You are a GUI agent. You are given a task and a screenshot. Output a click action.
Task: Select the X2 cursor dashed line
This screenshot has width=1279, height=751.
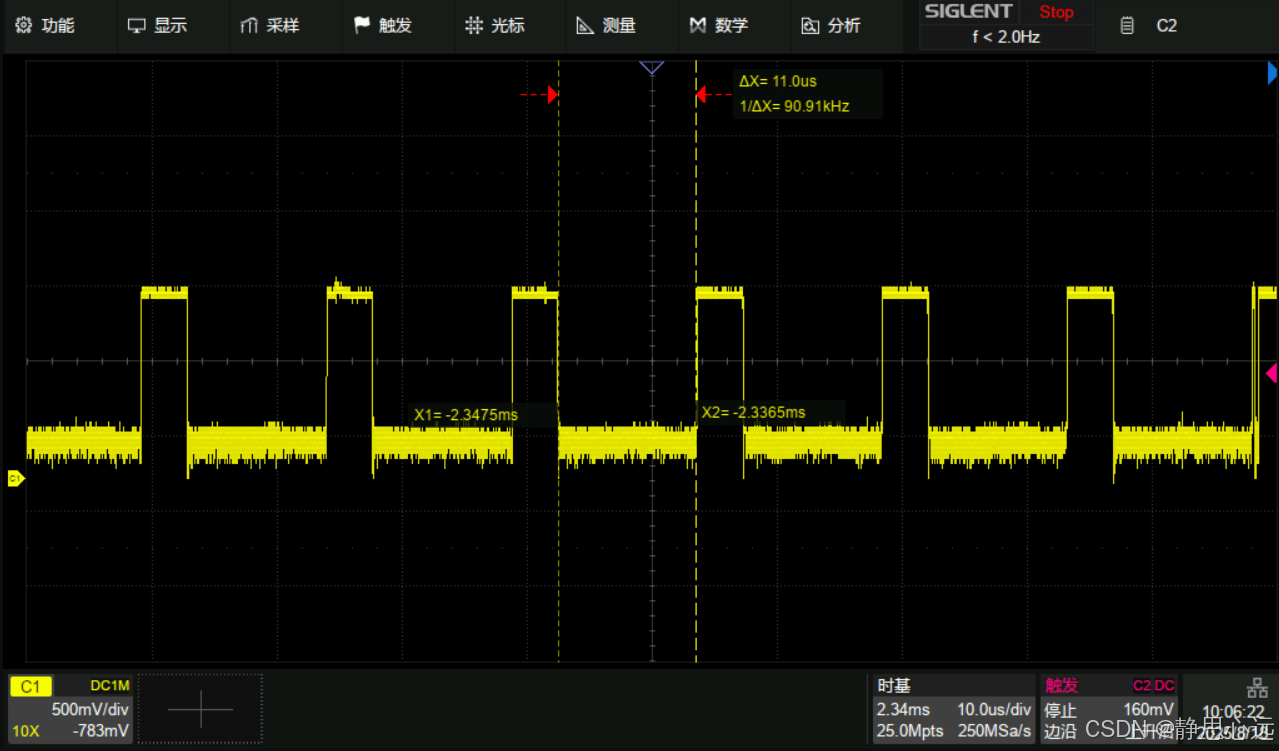696,361
